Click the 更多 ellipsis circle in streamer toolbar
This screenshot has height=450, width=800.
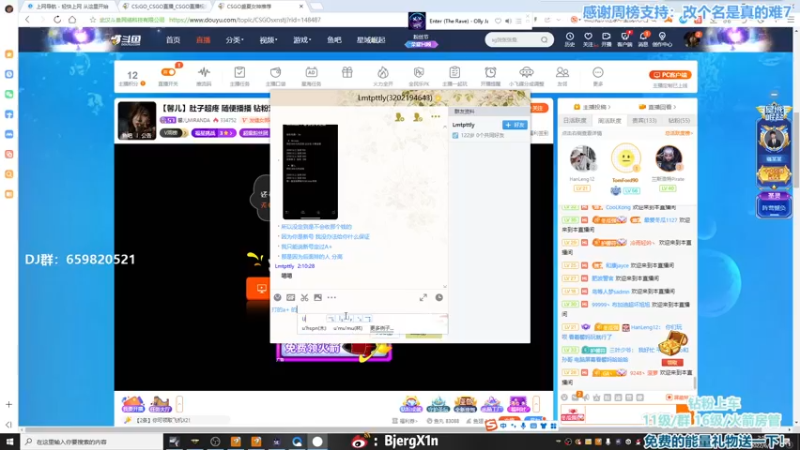(x=598, y=72)
